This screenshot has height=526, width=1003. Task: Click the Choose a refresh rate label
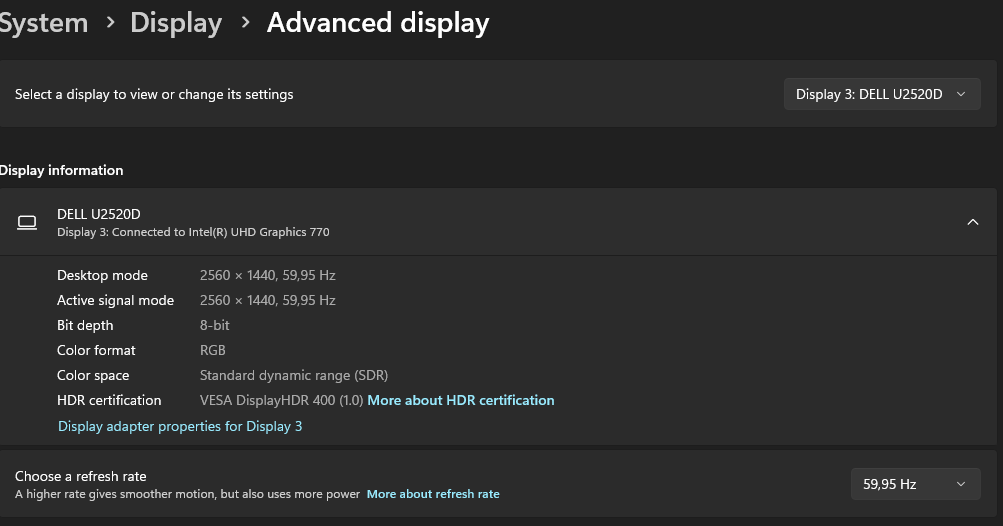pos(81,476)
